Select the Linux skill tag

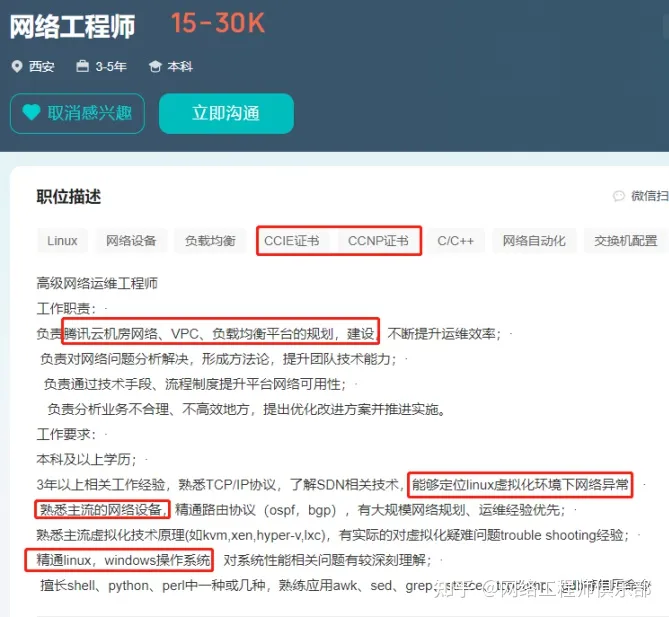62,241
